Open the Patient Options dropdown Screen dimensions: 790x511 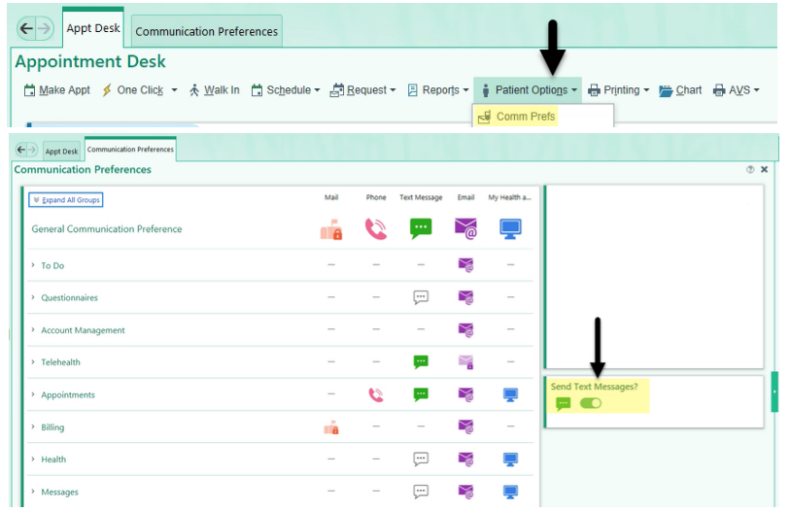point(529,90)
